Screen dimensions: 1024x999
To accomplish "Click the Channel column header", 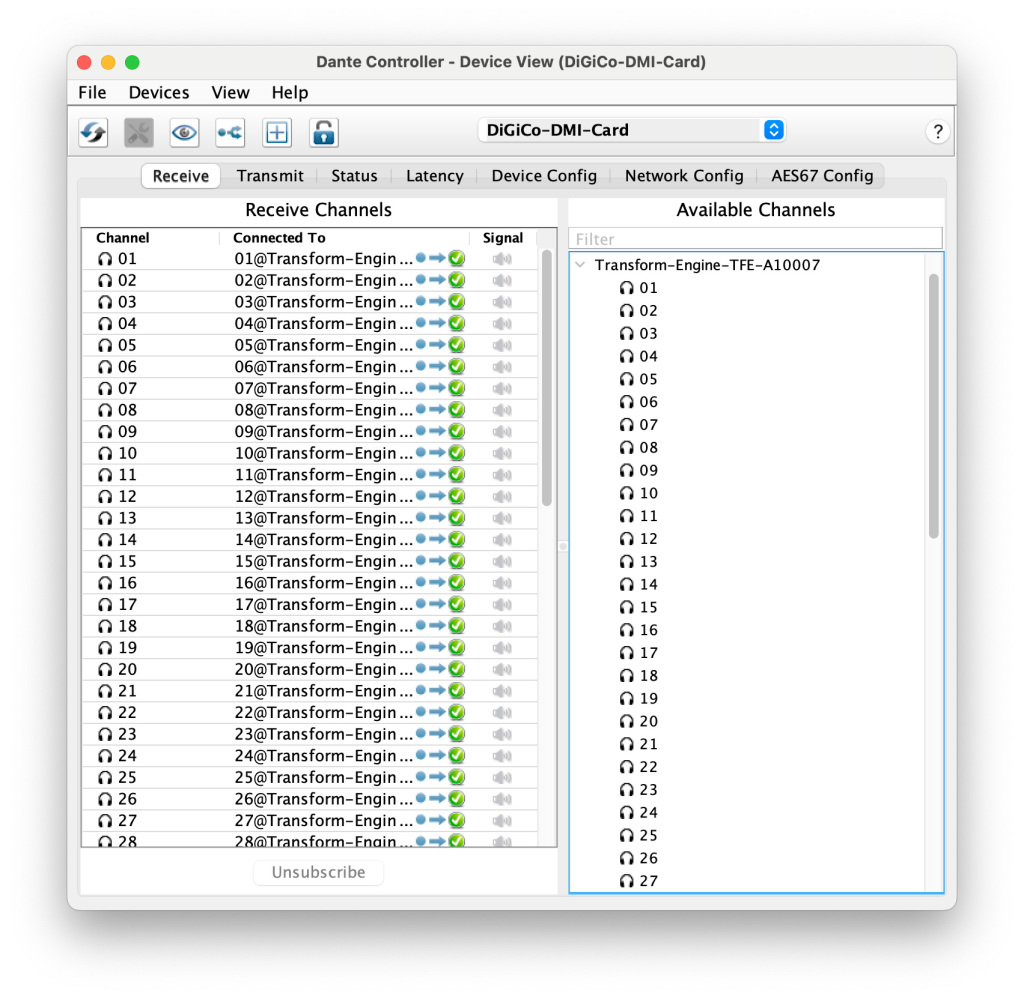I will (123, 238).
